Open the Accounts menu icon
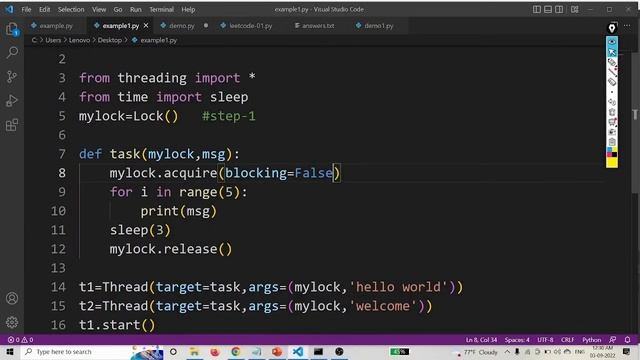 pos(12,298)
